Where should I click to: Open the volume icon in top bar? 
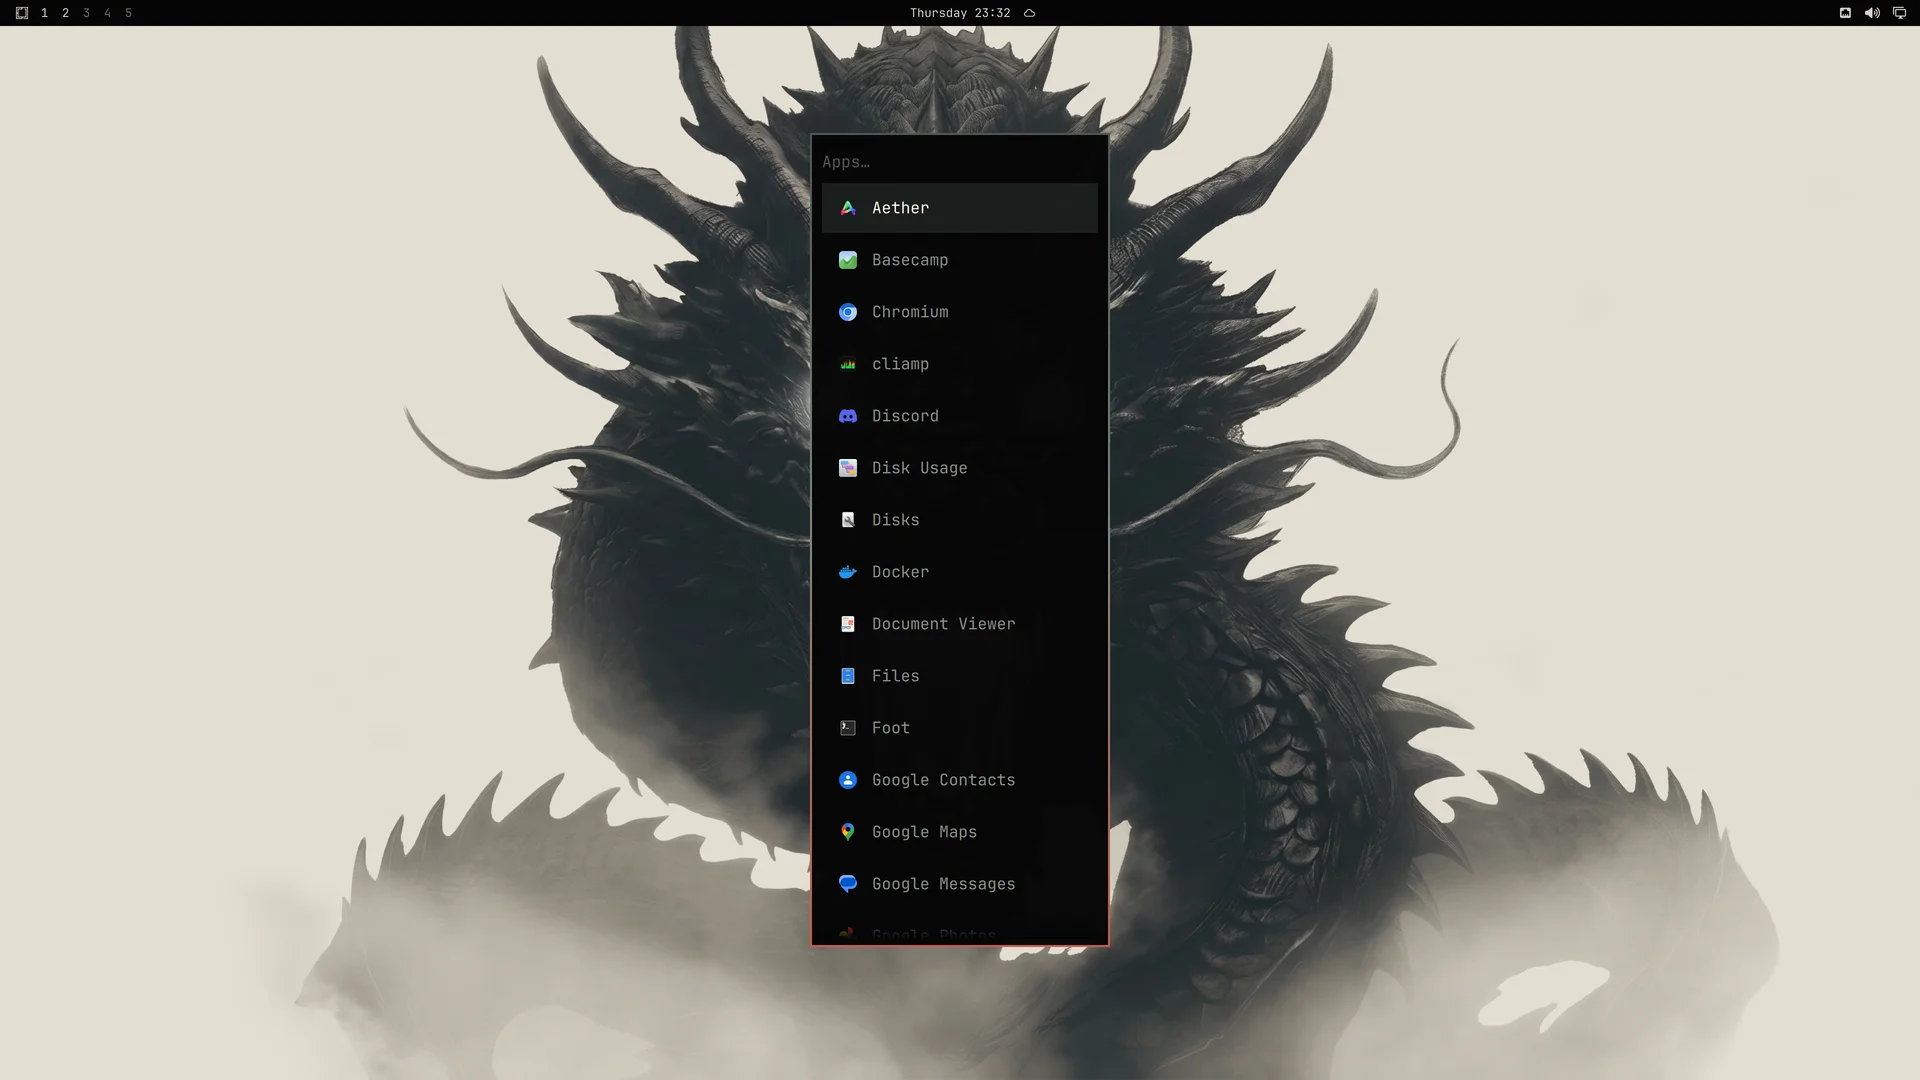[x=1872, y=13]
